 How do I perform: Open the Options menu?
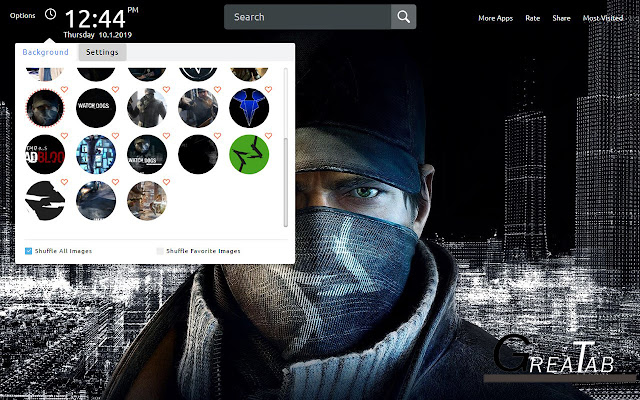22,16
